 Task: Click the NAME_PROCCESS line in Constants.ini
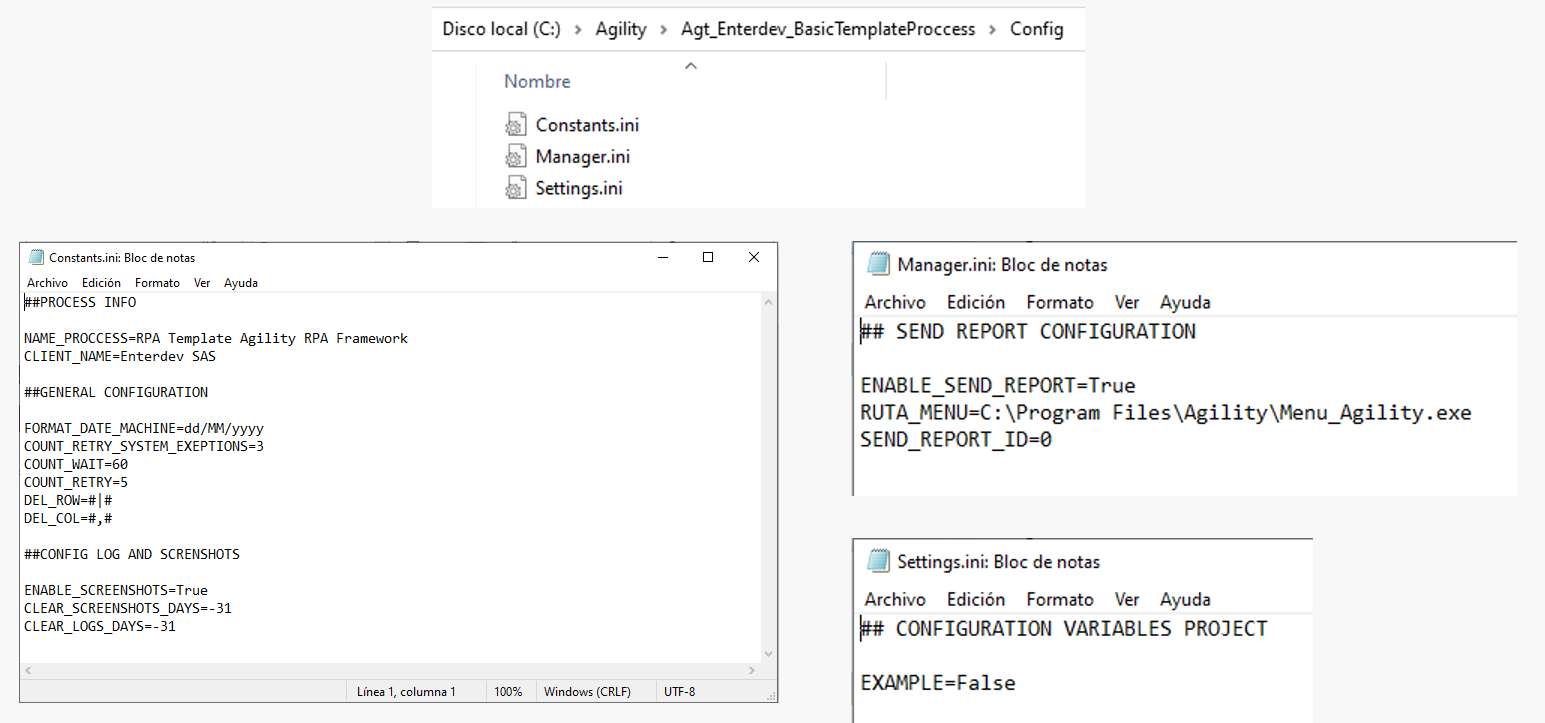pos(216,338)
